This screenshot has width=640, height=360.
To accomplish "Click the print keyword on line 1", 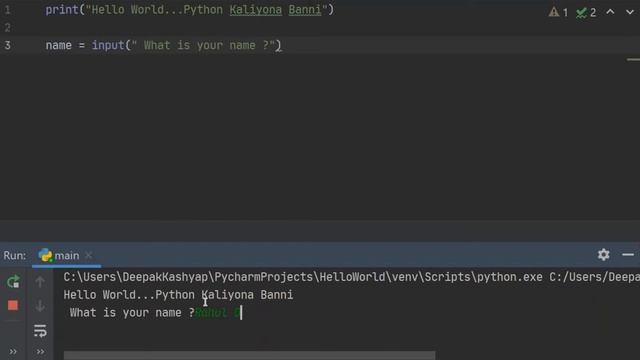I will click(x=62, y=10).
